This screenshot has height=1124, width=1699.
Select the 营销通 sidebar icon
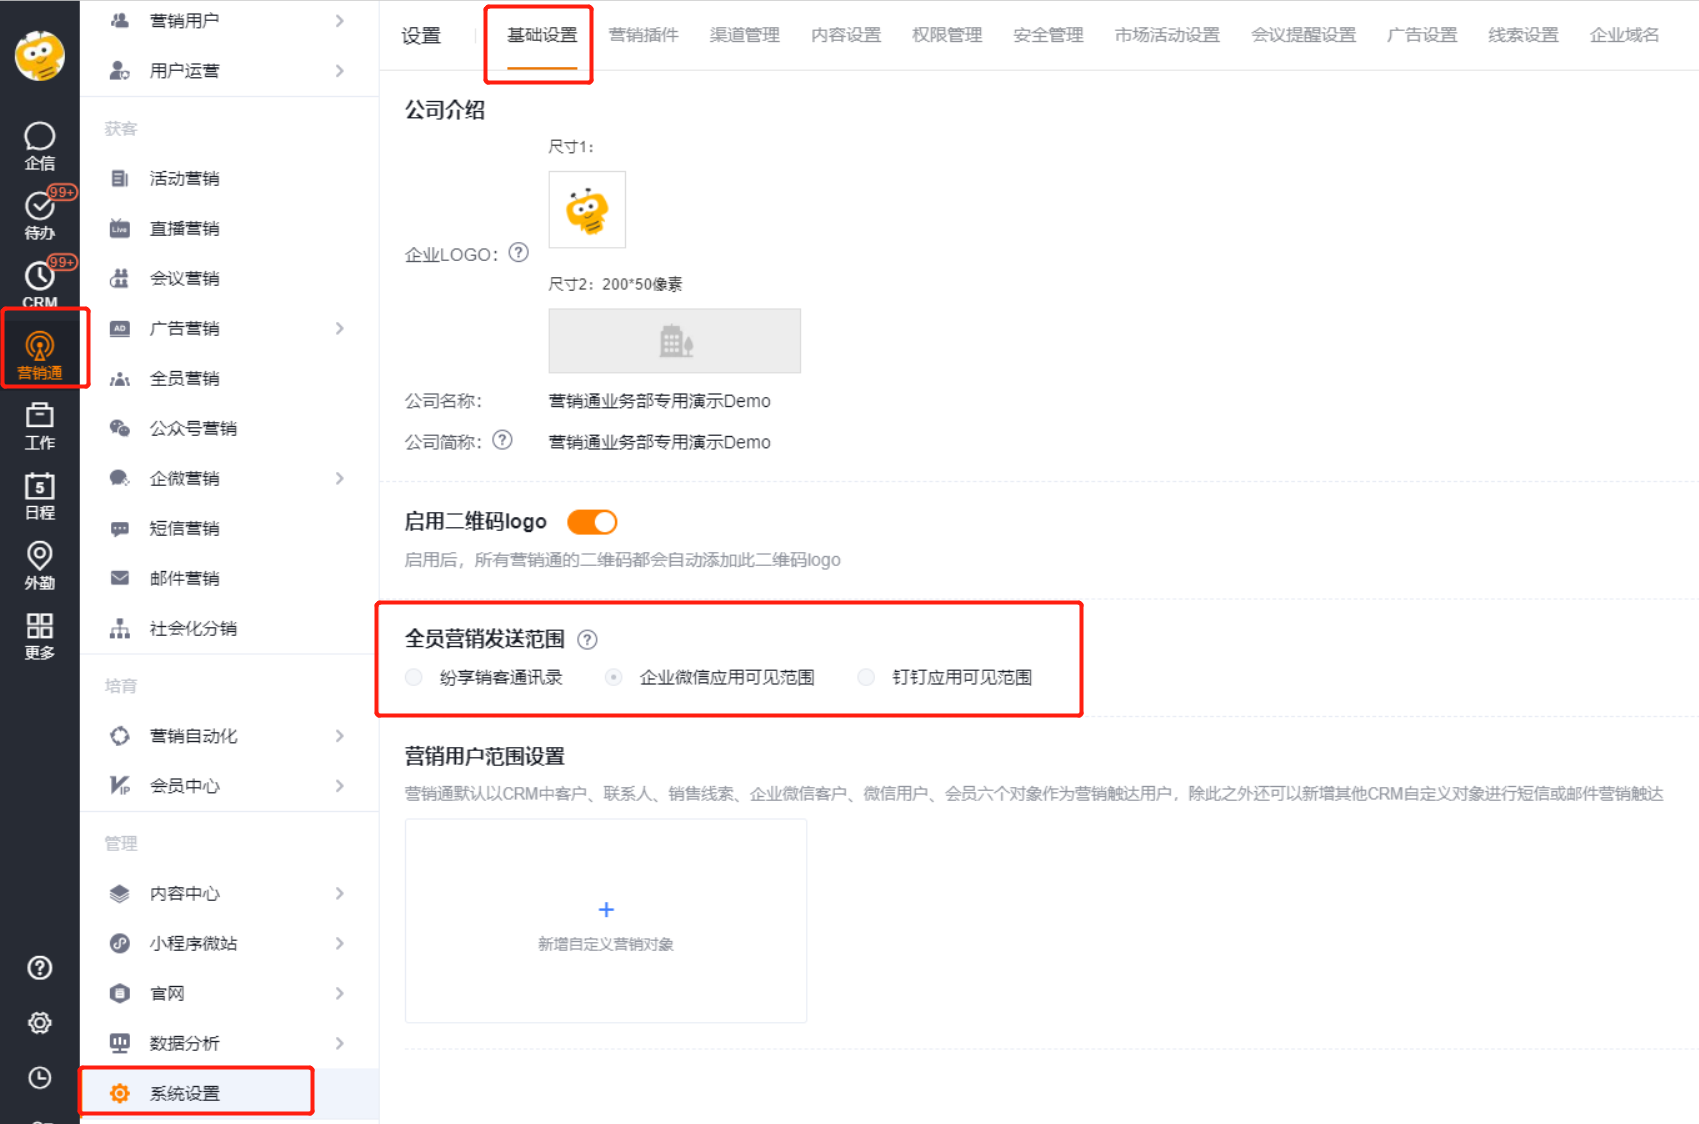pos(39,355)
